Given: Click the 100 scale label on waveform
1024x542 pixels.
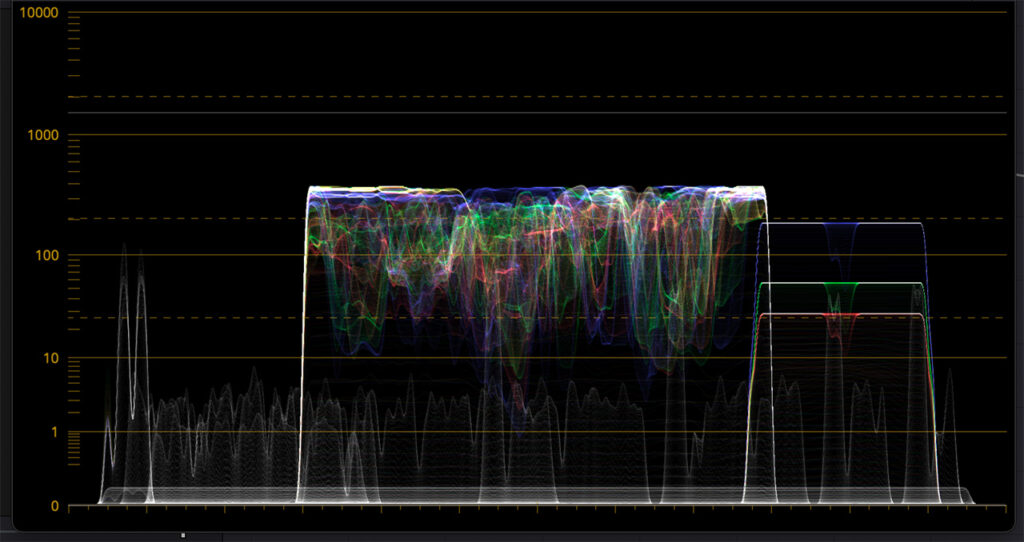Looking at the screenshot, I should 46,255.
